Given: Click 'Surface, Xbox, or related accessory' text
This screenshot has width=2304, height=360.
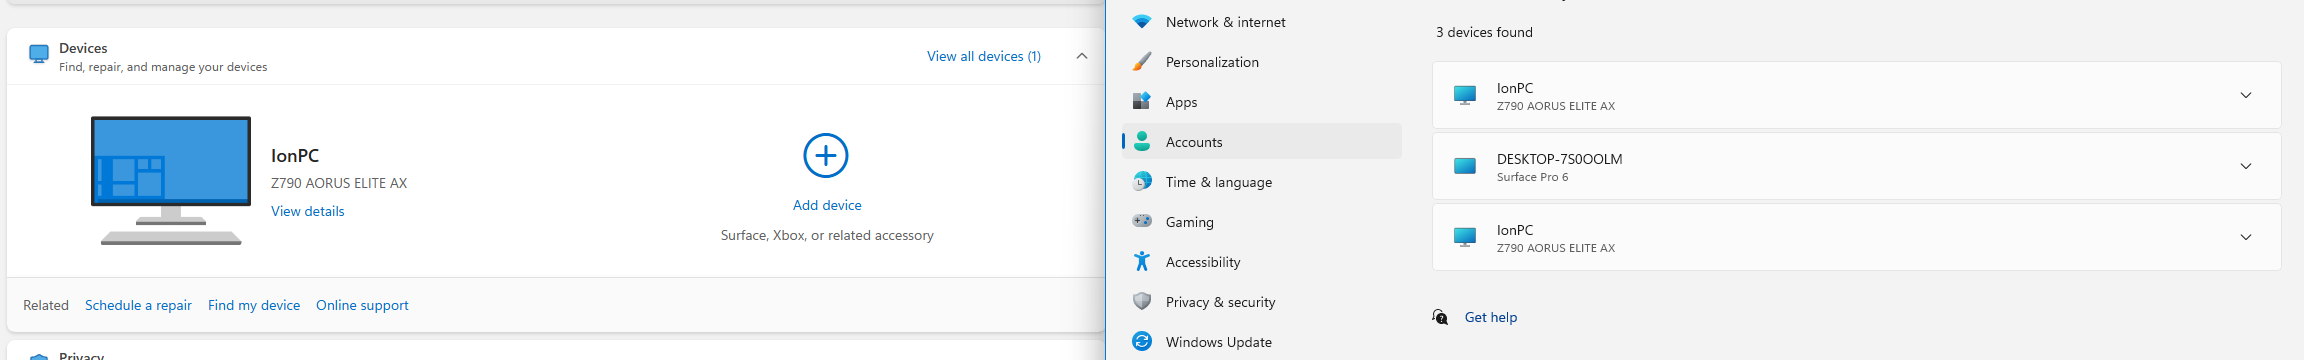Looking at the screenshot, I should point(827,235).
